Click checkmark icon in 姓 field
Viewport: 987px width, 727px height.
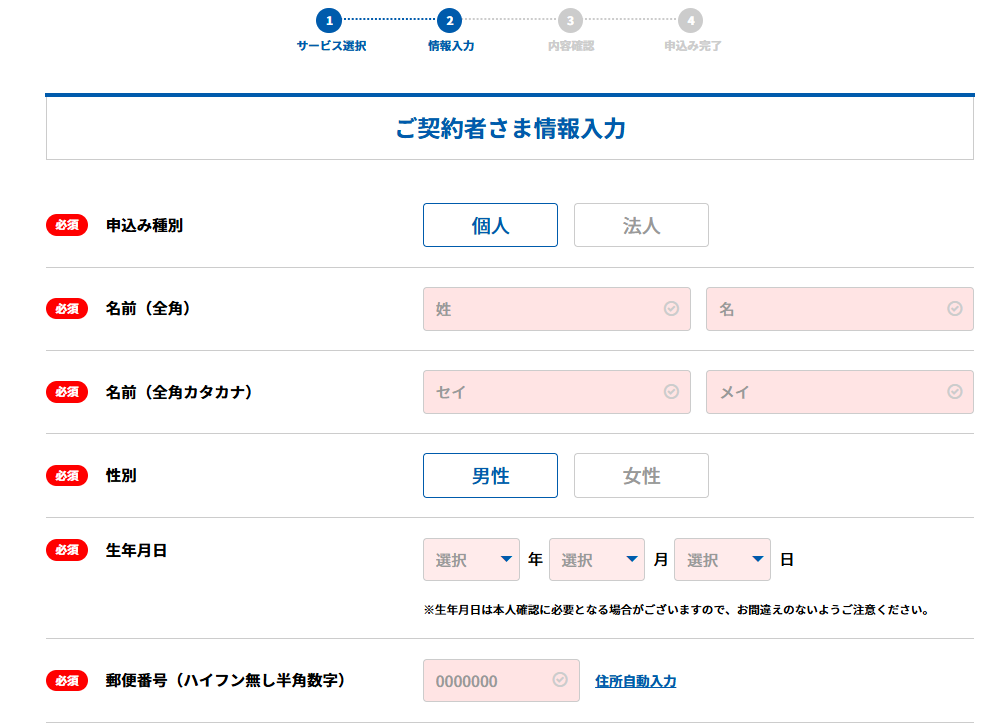click(x=672, y=309)
